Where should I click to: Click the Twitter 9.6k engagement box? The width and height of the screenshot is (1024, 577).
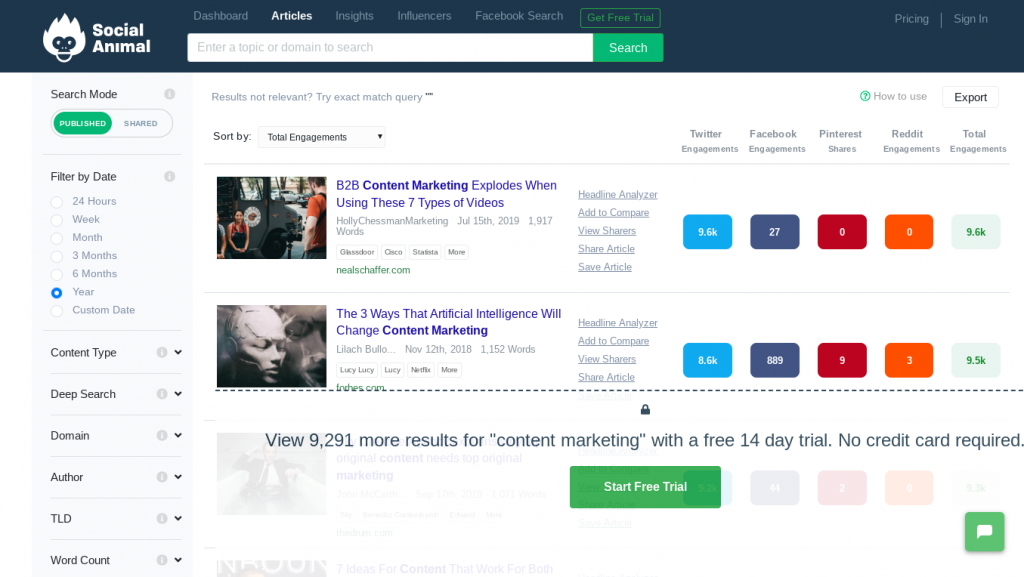tap(707, 232)
